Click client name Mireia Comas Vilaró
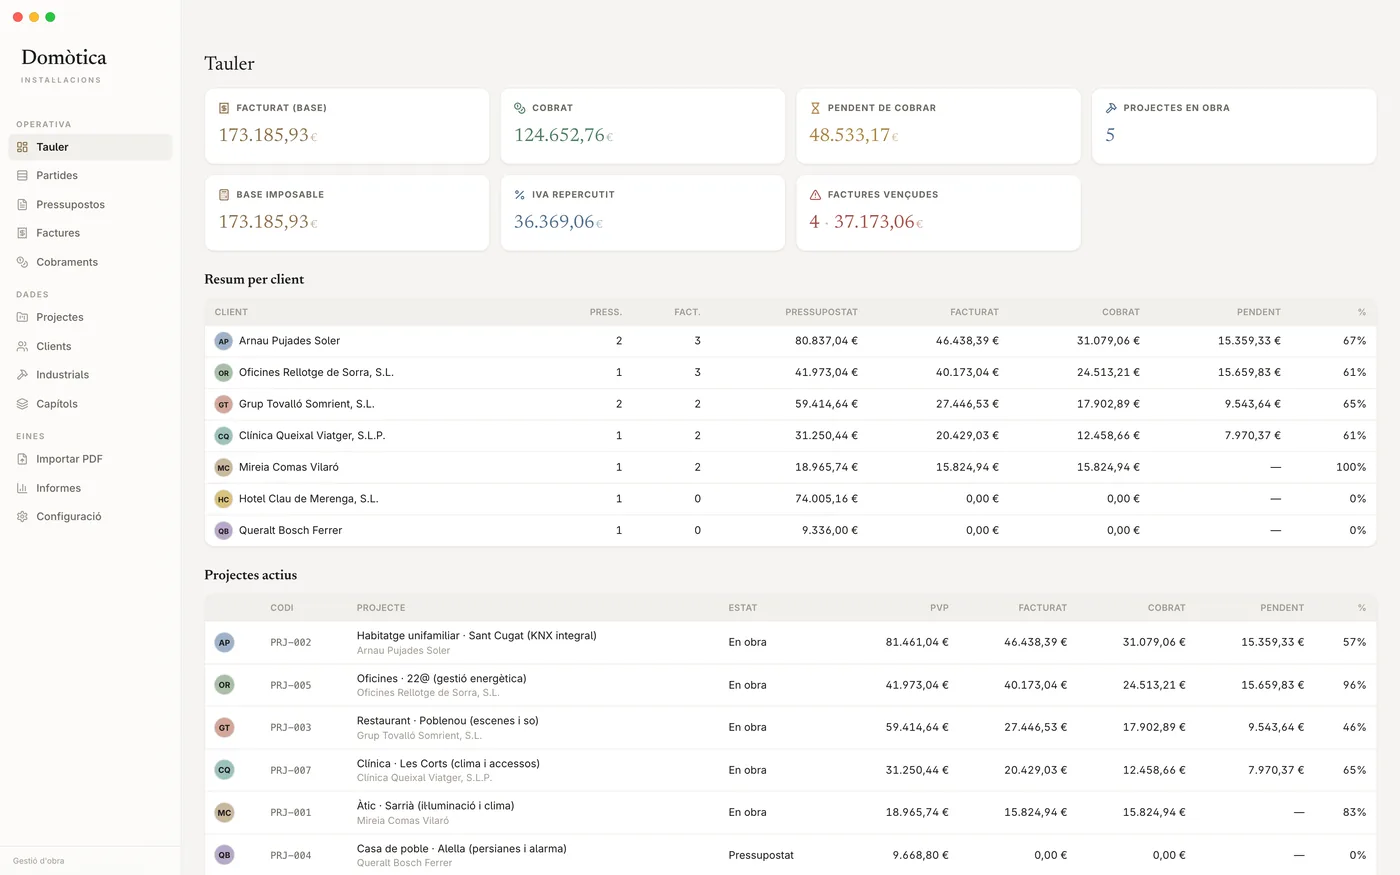Screen dimensions: 1400x875 (289, 467)
